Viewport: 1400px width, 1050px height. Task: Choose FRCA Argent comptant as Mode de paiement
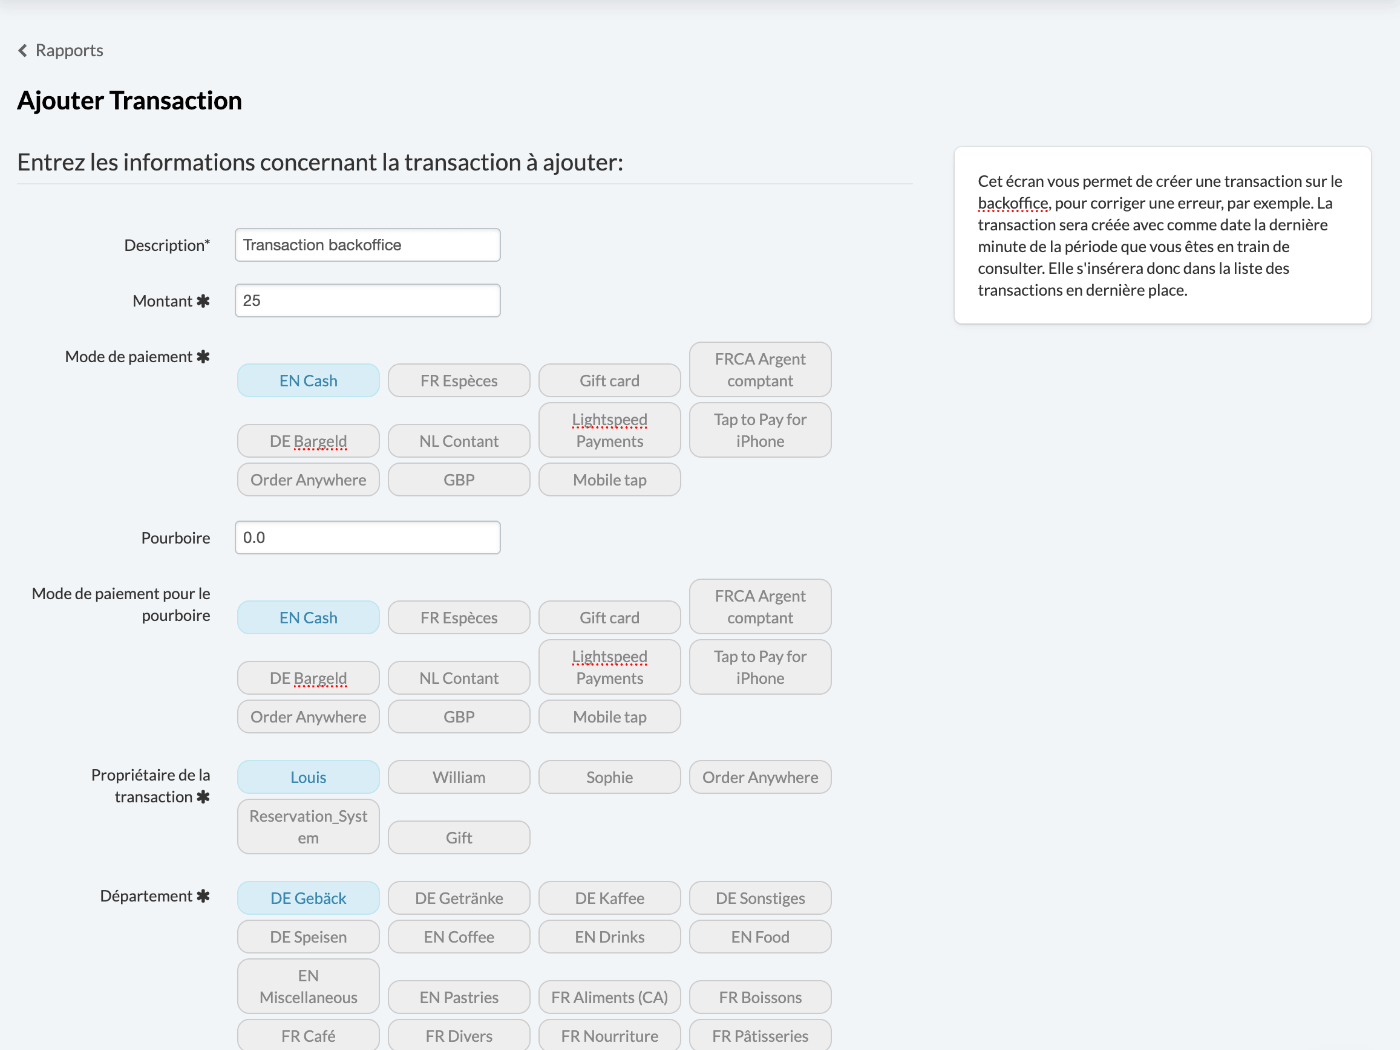pos(760,370)
